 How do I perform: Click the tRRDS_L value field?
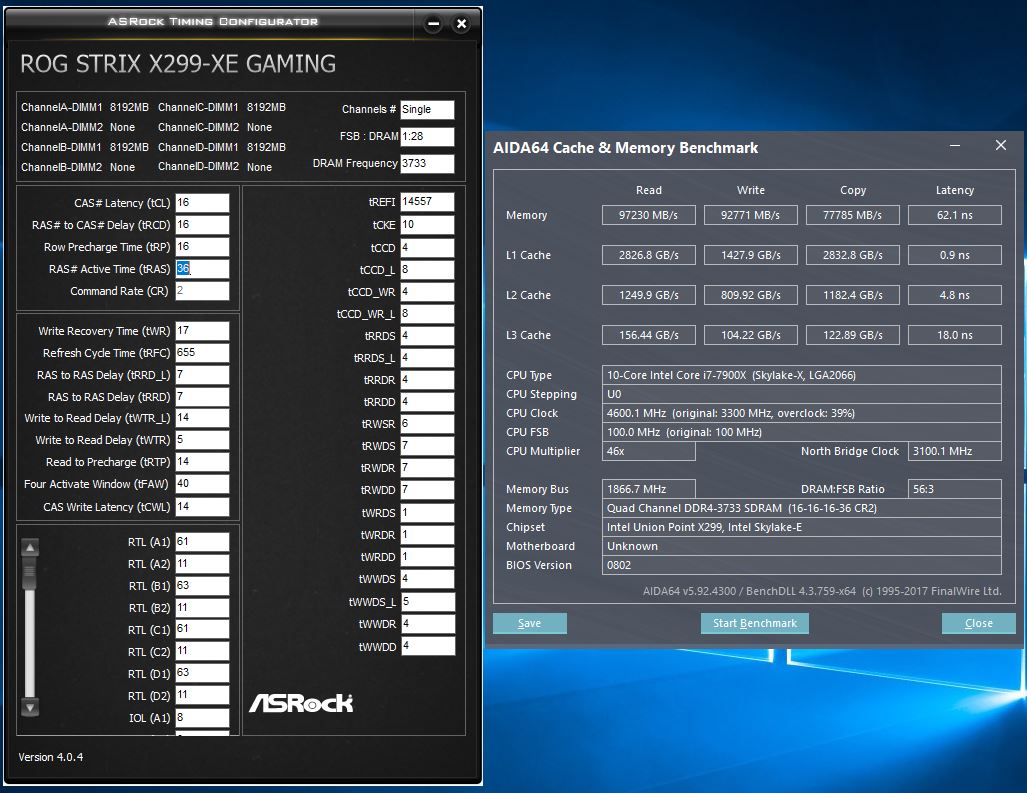[x=427, y=358]
